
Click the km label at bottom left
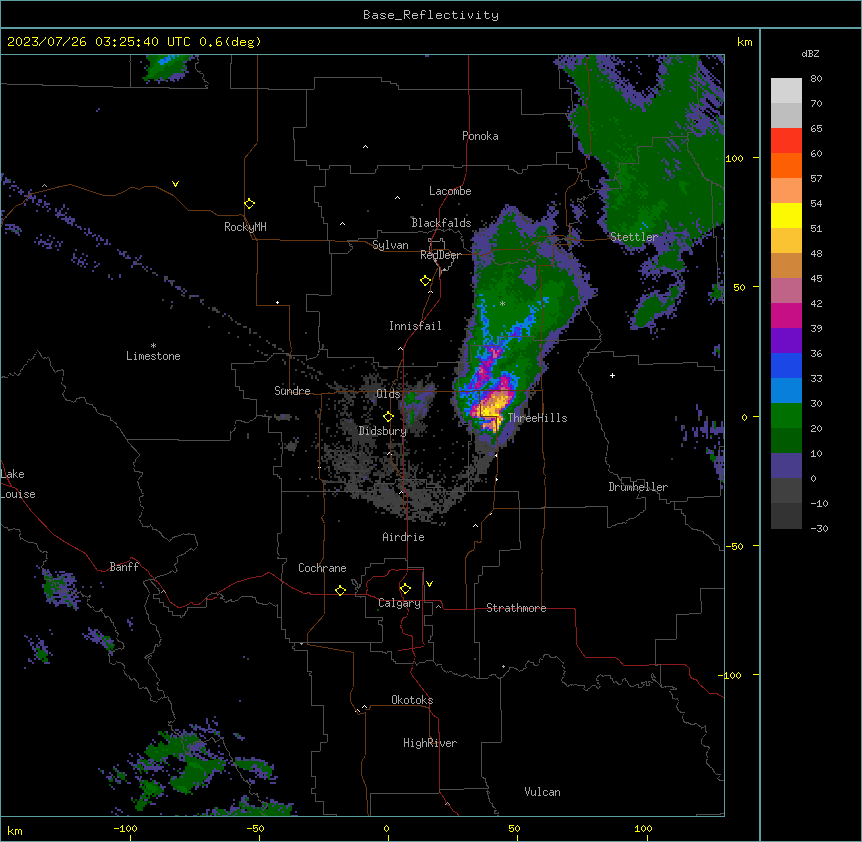click(x=15, y=830)
